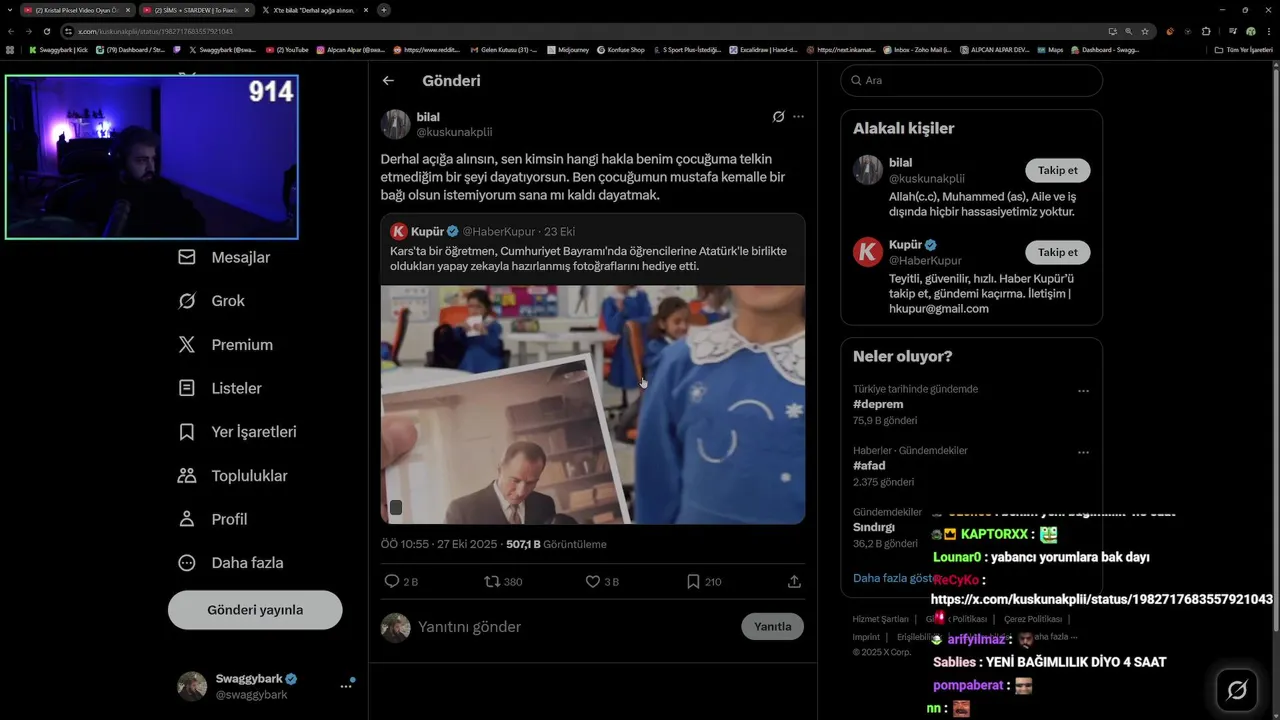Image resolution: width=1280 pixels, height=720 pixels.
Task: Bookmark this page with star icon
Action: pyautogui.click(x=1145, y=31)
